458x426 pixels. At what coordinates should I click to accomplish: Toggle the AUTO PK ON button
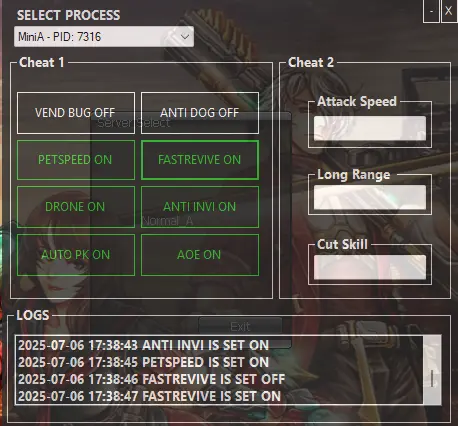76,255
